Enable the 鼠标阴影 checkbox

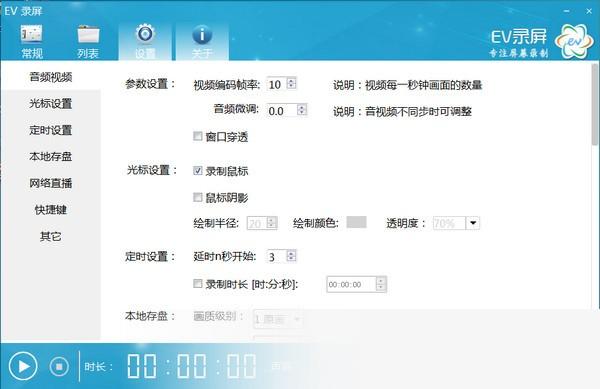[x=197, y=197]
